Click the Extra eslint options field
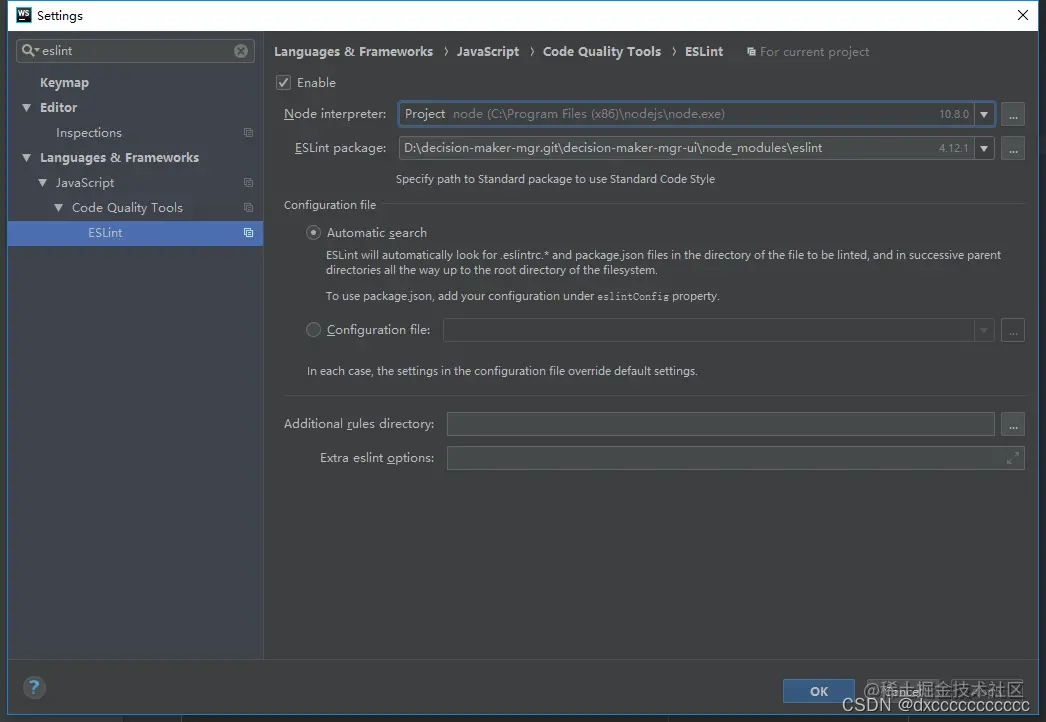The height and width of the screenshot is (722, 1046). pos(735,458)
